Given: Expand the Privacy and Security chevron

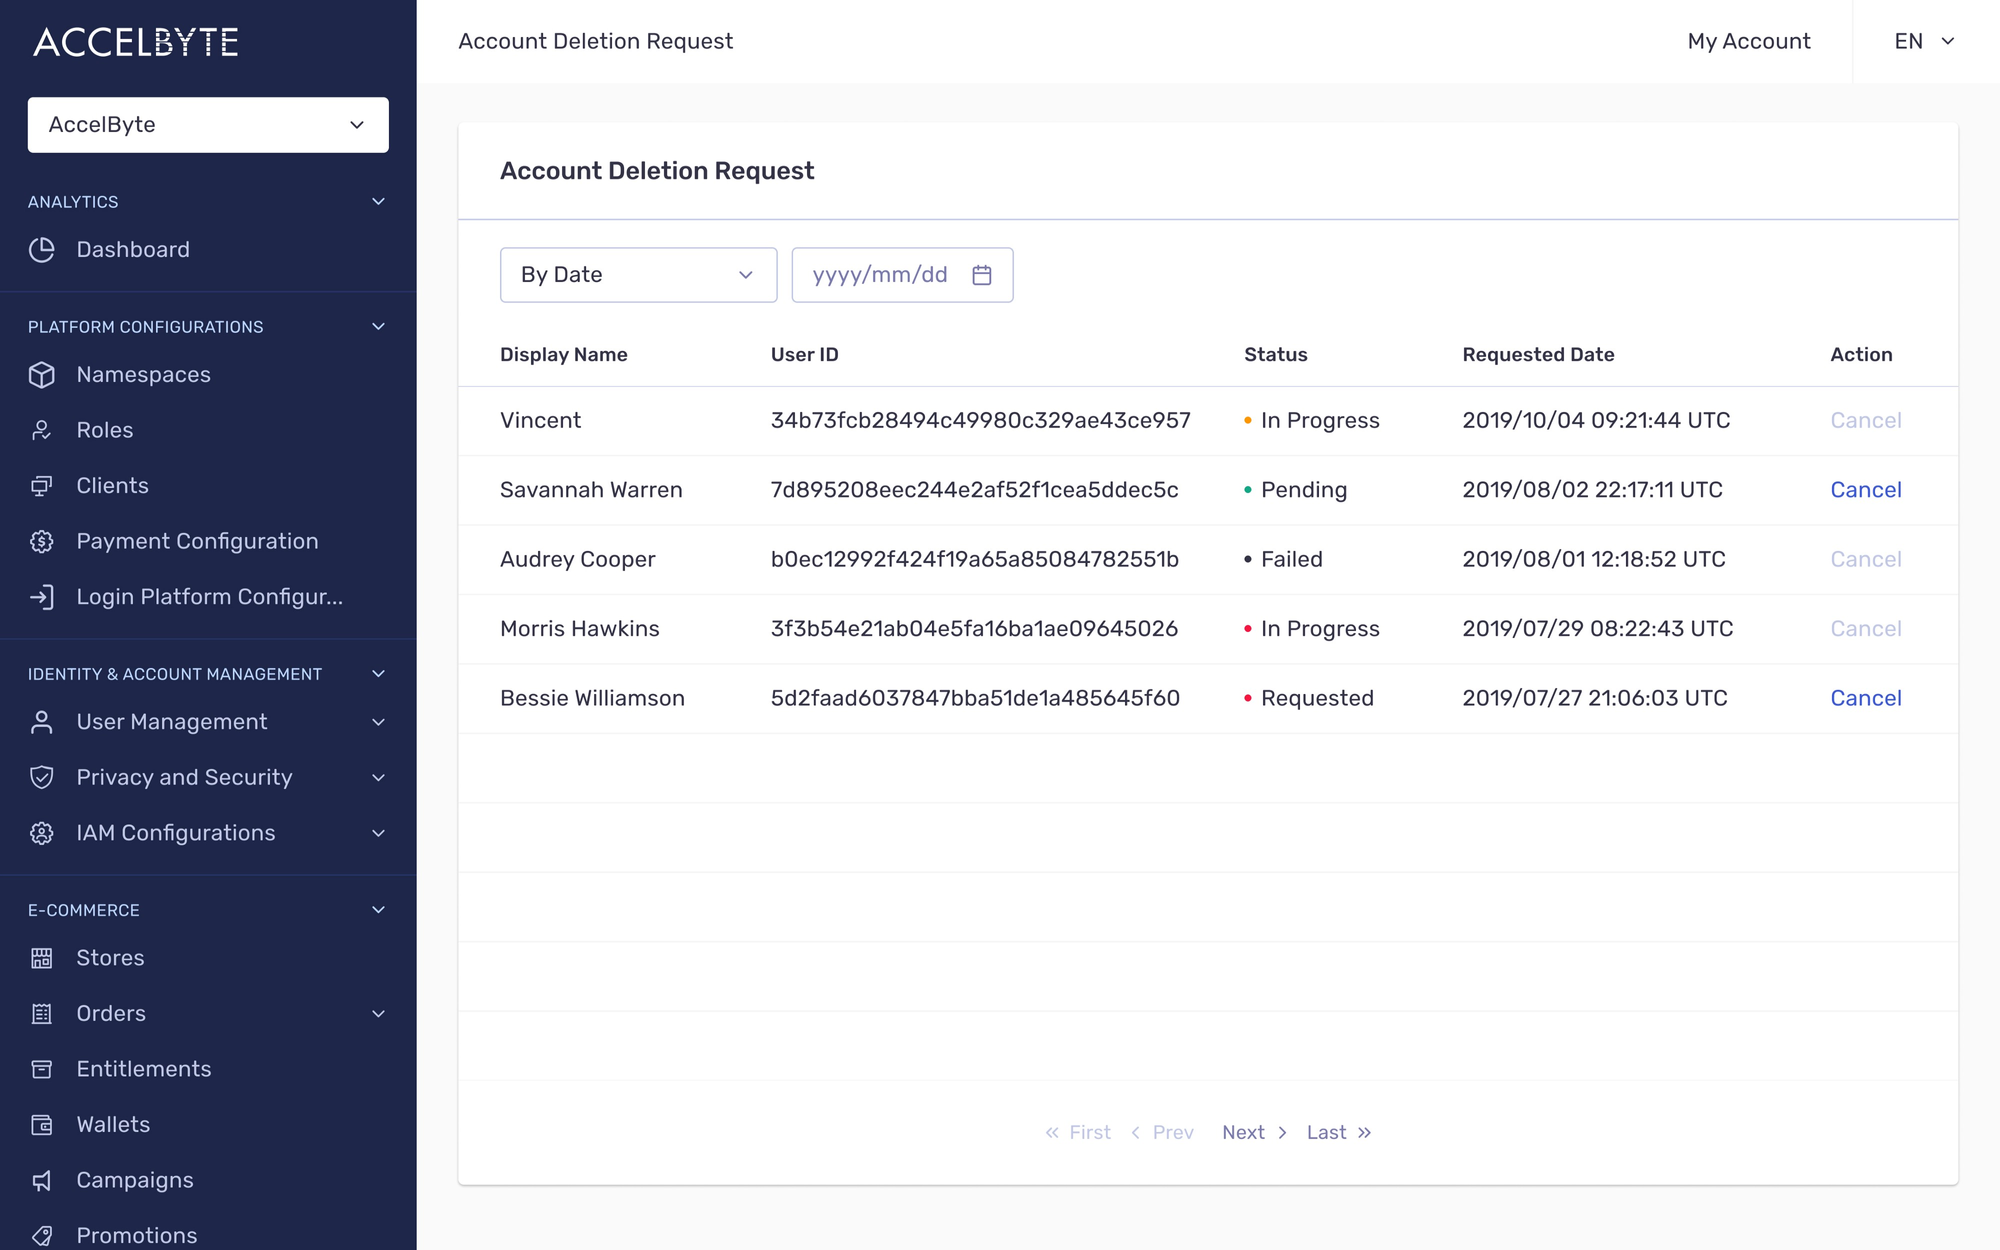Looking at the screenshot, I should 379,778.
